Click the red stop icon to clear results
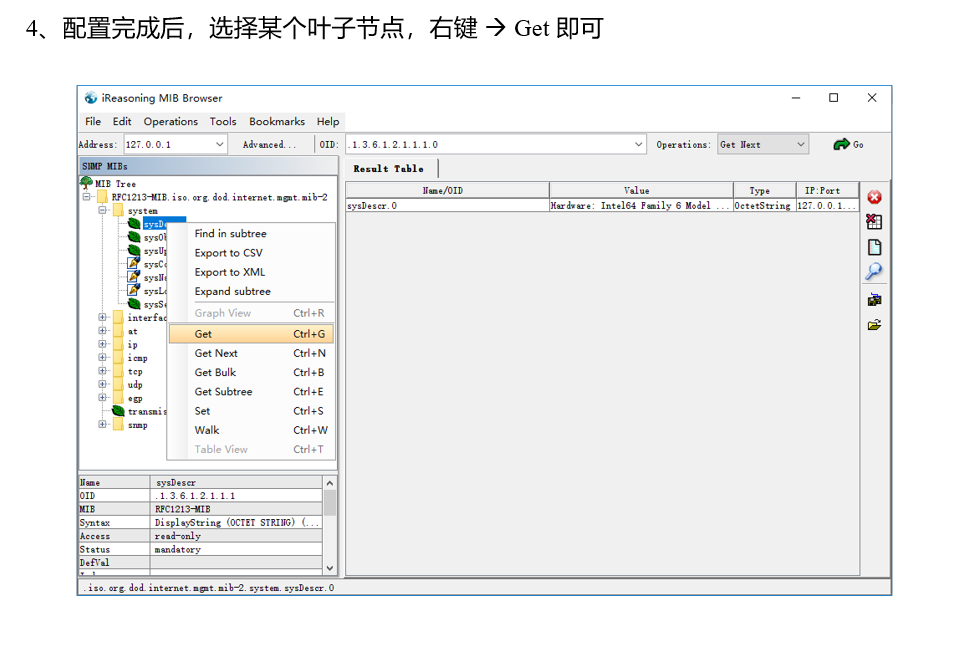Image resolution: width=954 pixels, height=668 pixels. tap(874, 196)
